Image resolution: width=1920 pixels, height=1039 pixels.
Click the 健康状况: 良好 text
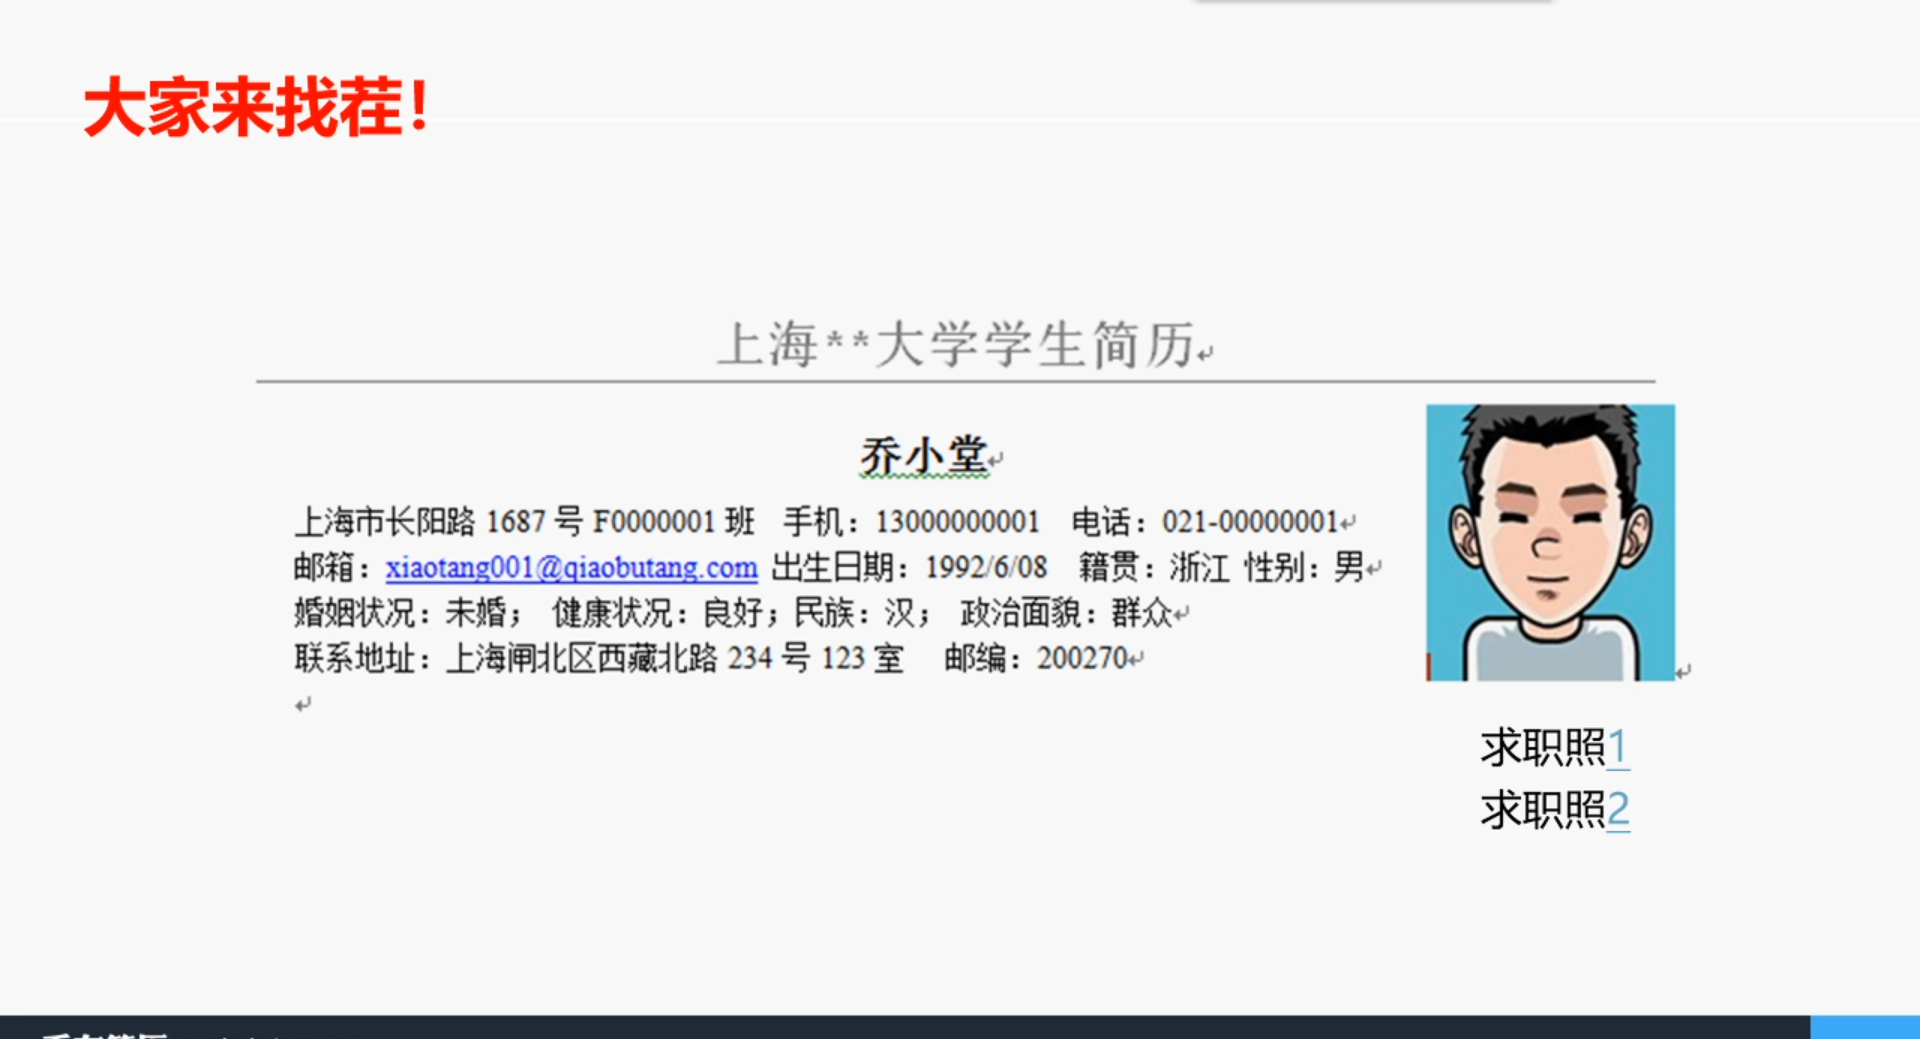tap(659, 613)
